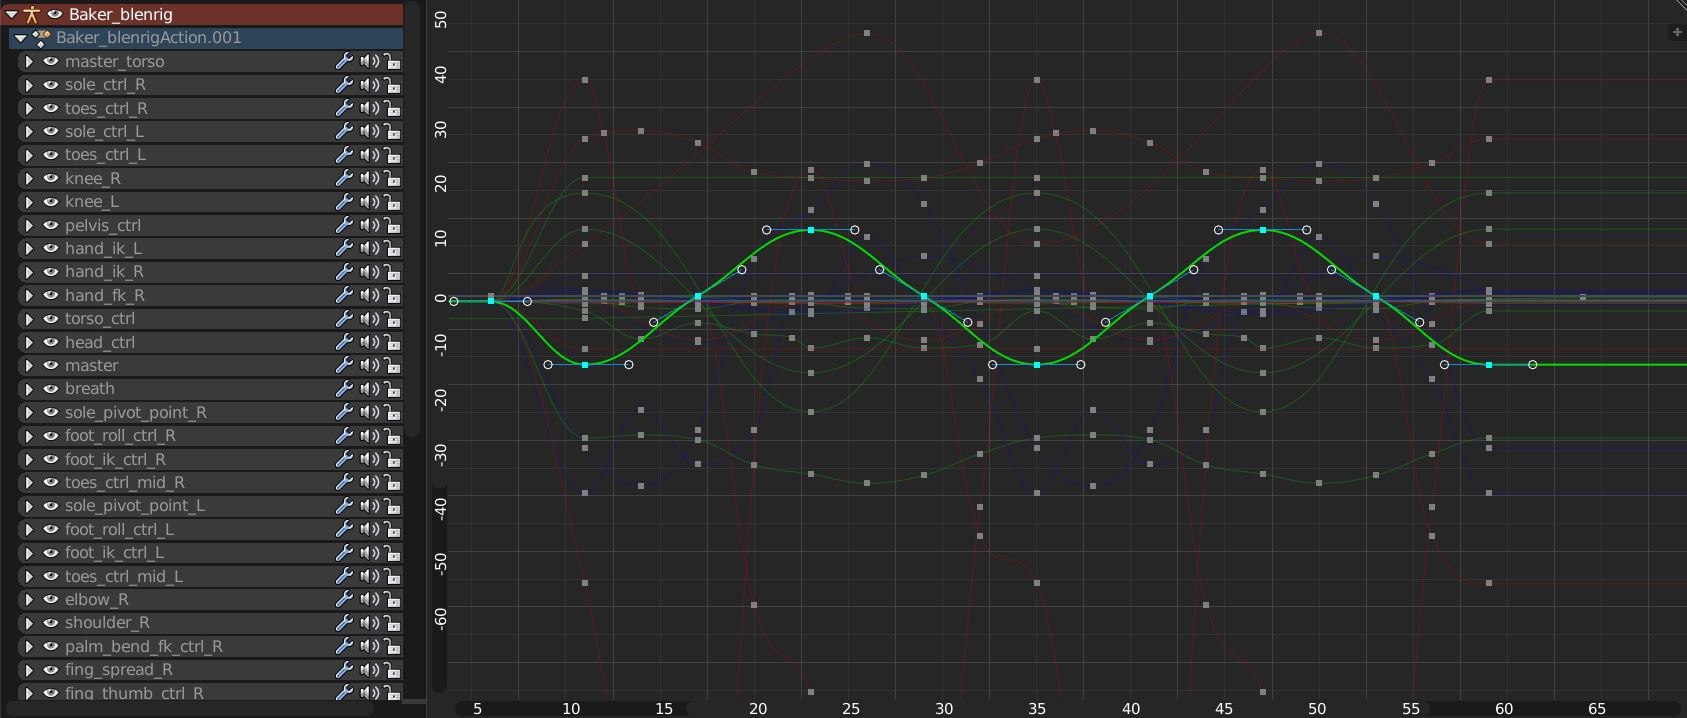
Task: Toggle mute speaker on sole_pivot_point_R
Action: (369, 412)
